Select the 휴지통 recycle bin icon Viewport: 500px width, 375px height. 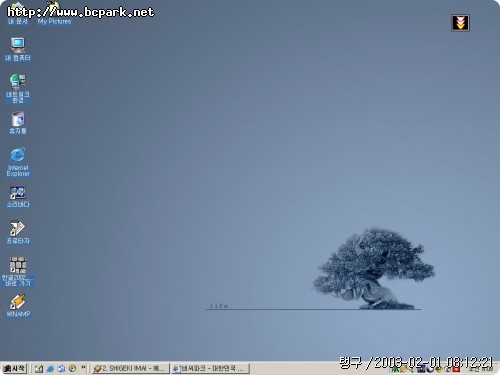[x=18, y=123]
